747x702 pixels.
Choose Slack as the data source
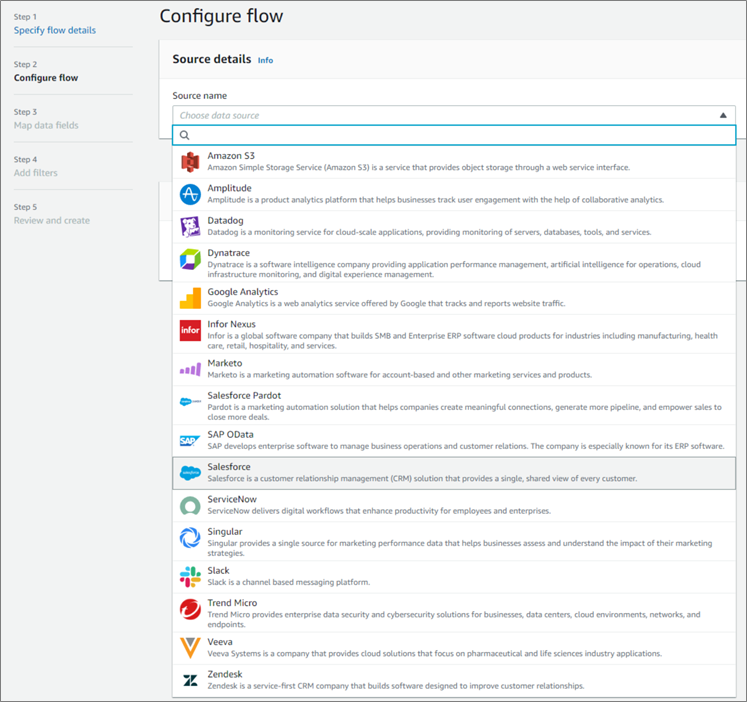[454, 577]
